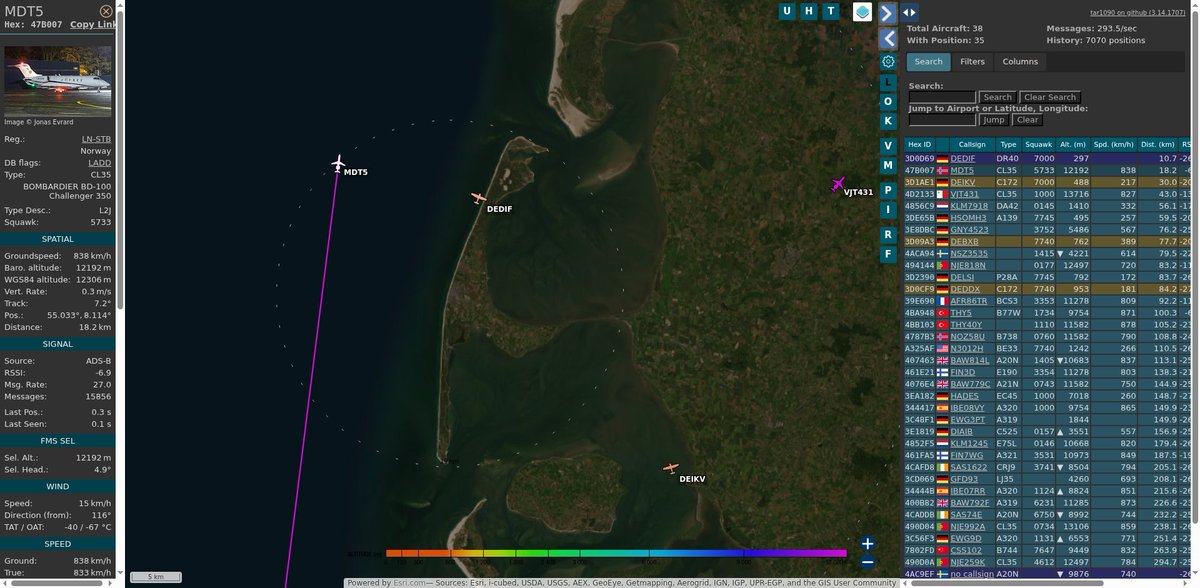Switch to the Filters tab
This screenshot has height=588, width=1200.
(972, 62)
